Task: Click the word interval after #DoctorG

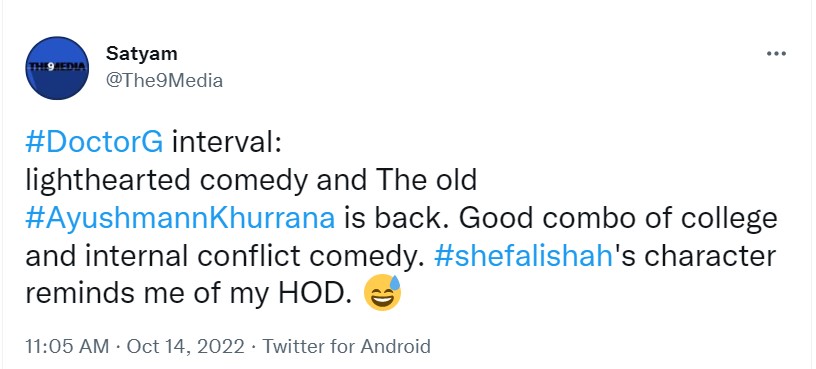Action: pyautogui.click(x=226, y=143)
